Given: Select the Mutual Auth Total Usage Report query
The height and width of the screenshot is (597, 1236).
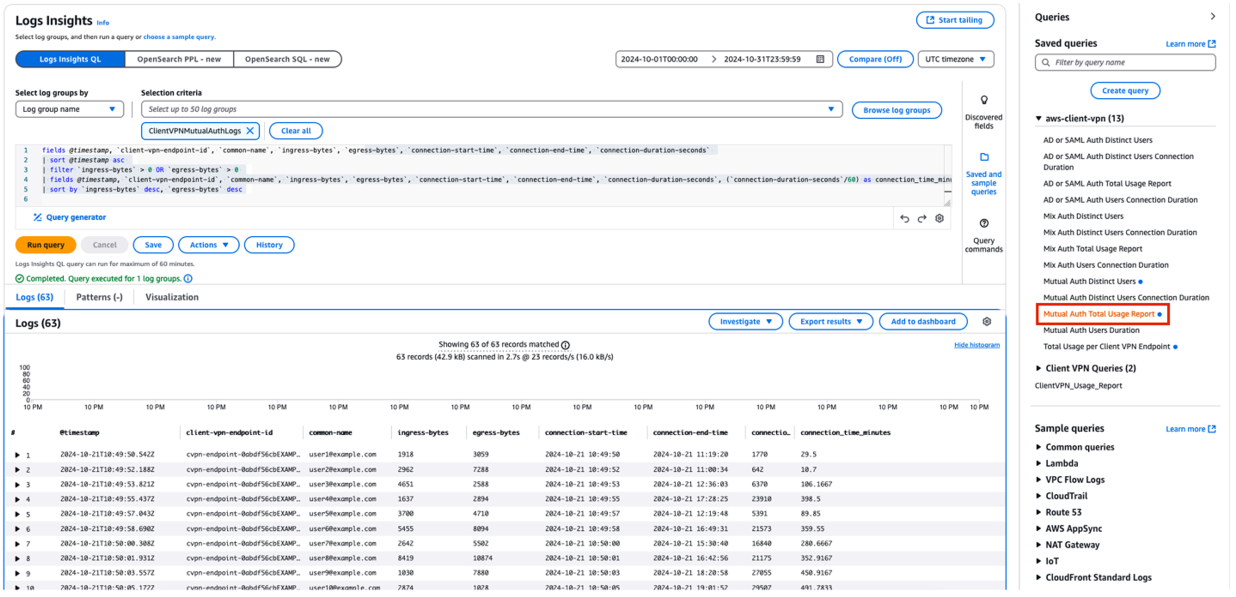Looking at the screenshot, I should (1101, 314).
